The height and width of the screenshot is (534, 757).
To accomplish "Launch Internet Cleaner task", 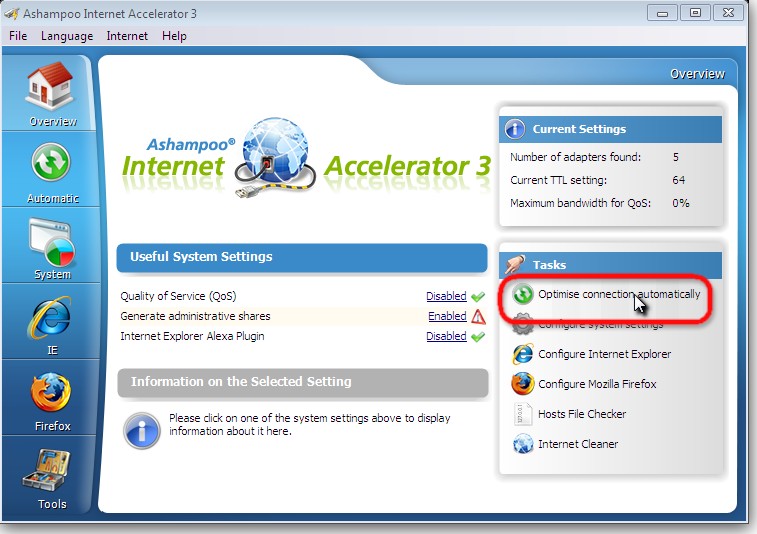I will point(578,444).
